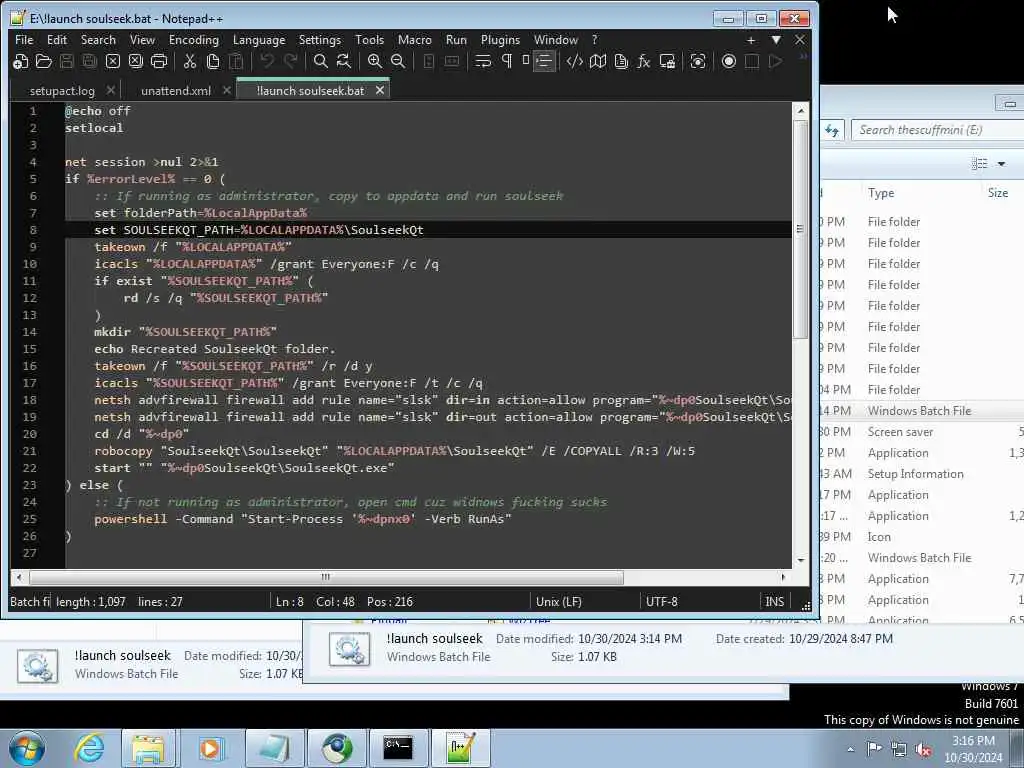This screenshot has height=768, width=1024.
Task: Open Folder as Workspace icon
Action: coord(667,61)
